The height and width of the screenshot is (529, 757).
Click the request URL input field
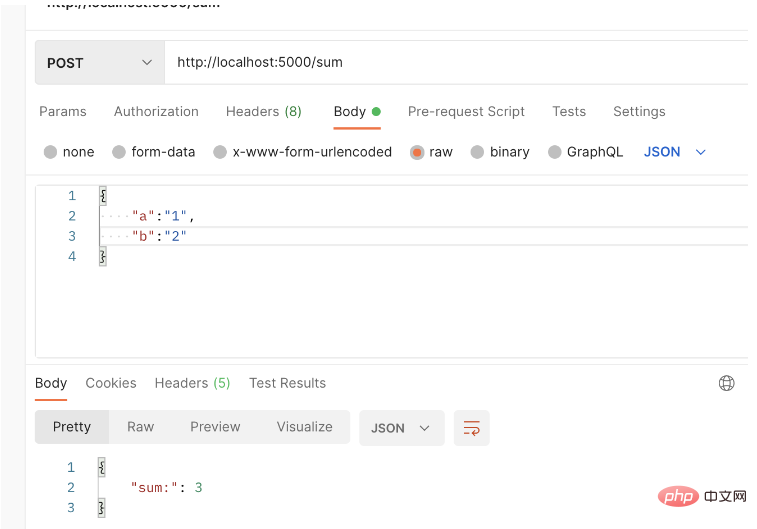[456, 63]
